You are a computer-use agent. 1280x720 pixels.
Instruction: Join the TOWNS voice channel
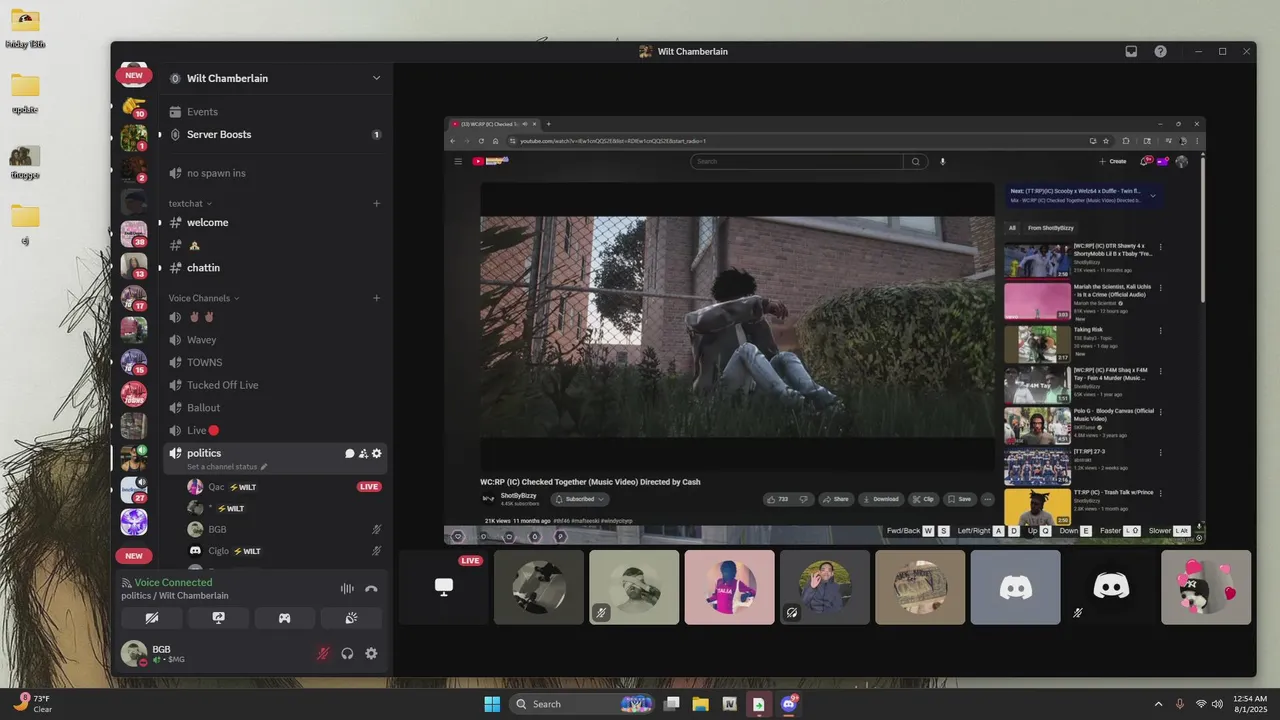pyautogui.click(x=276, y=362)
